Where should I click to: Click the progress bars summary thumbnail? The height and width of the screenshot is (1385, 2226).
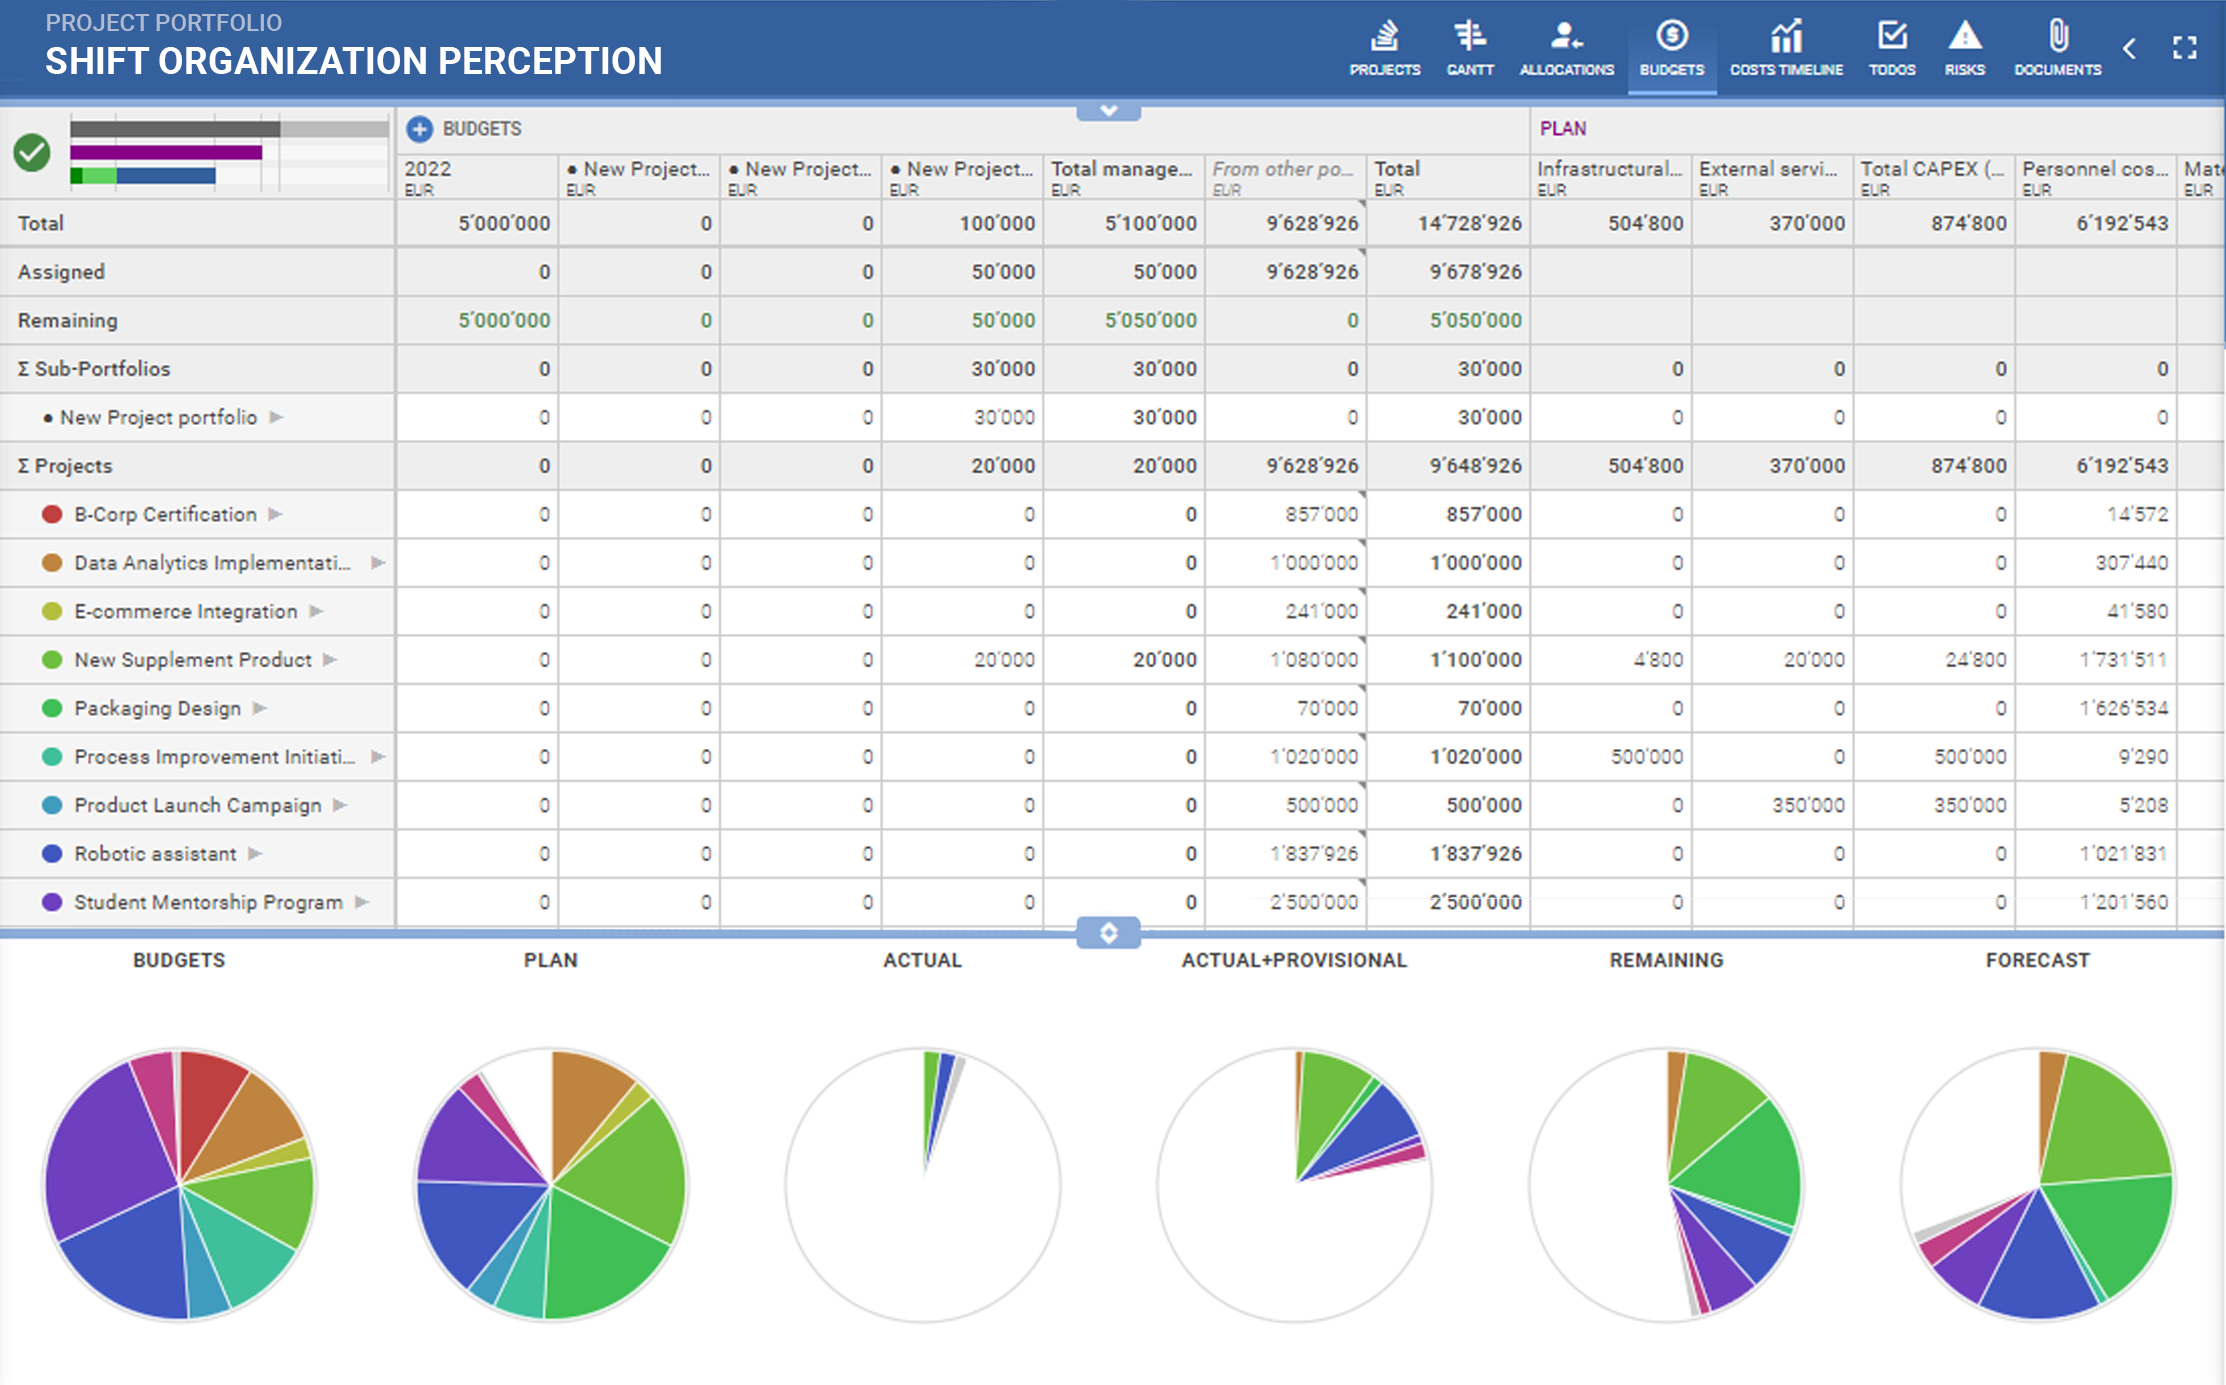pyautogui.click(x=229, y=152)
